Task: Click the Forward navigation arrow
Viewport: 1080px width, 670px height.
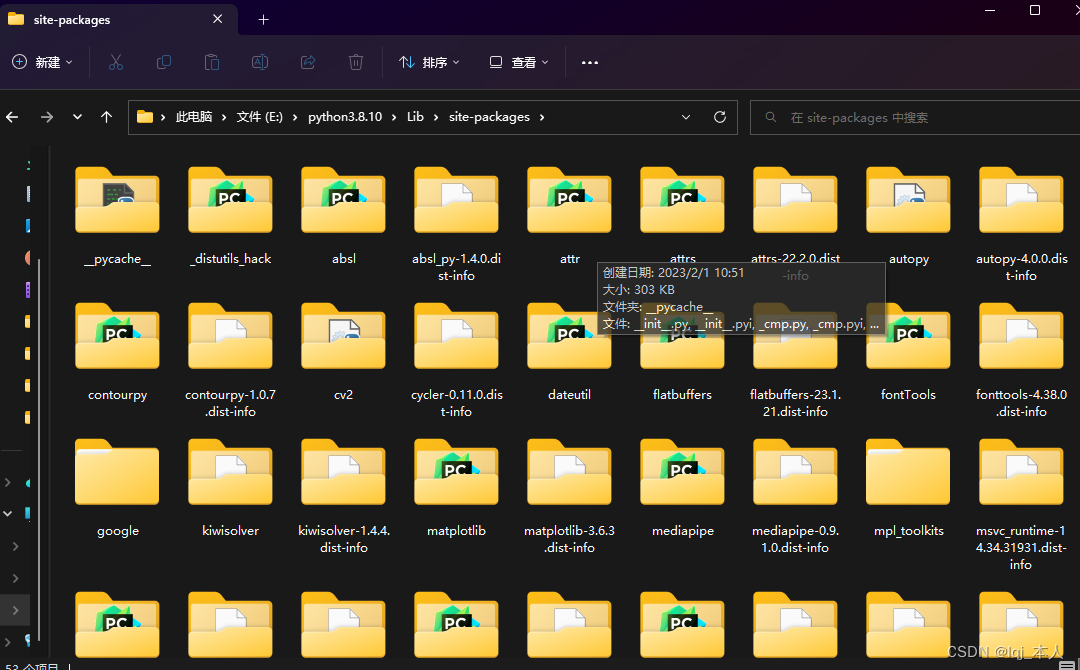Action: click(x=46, y=116)
